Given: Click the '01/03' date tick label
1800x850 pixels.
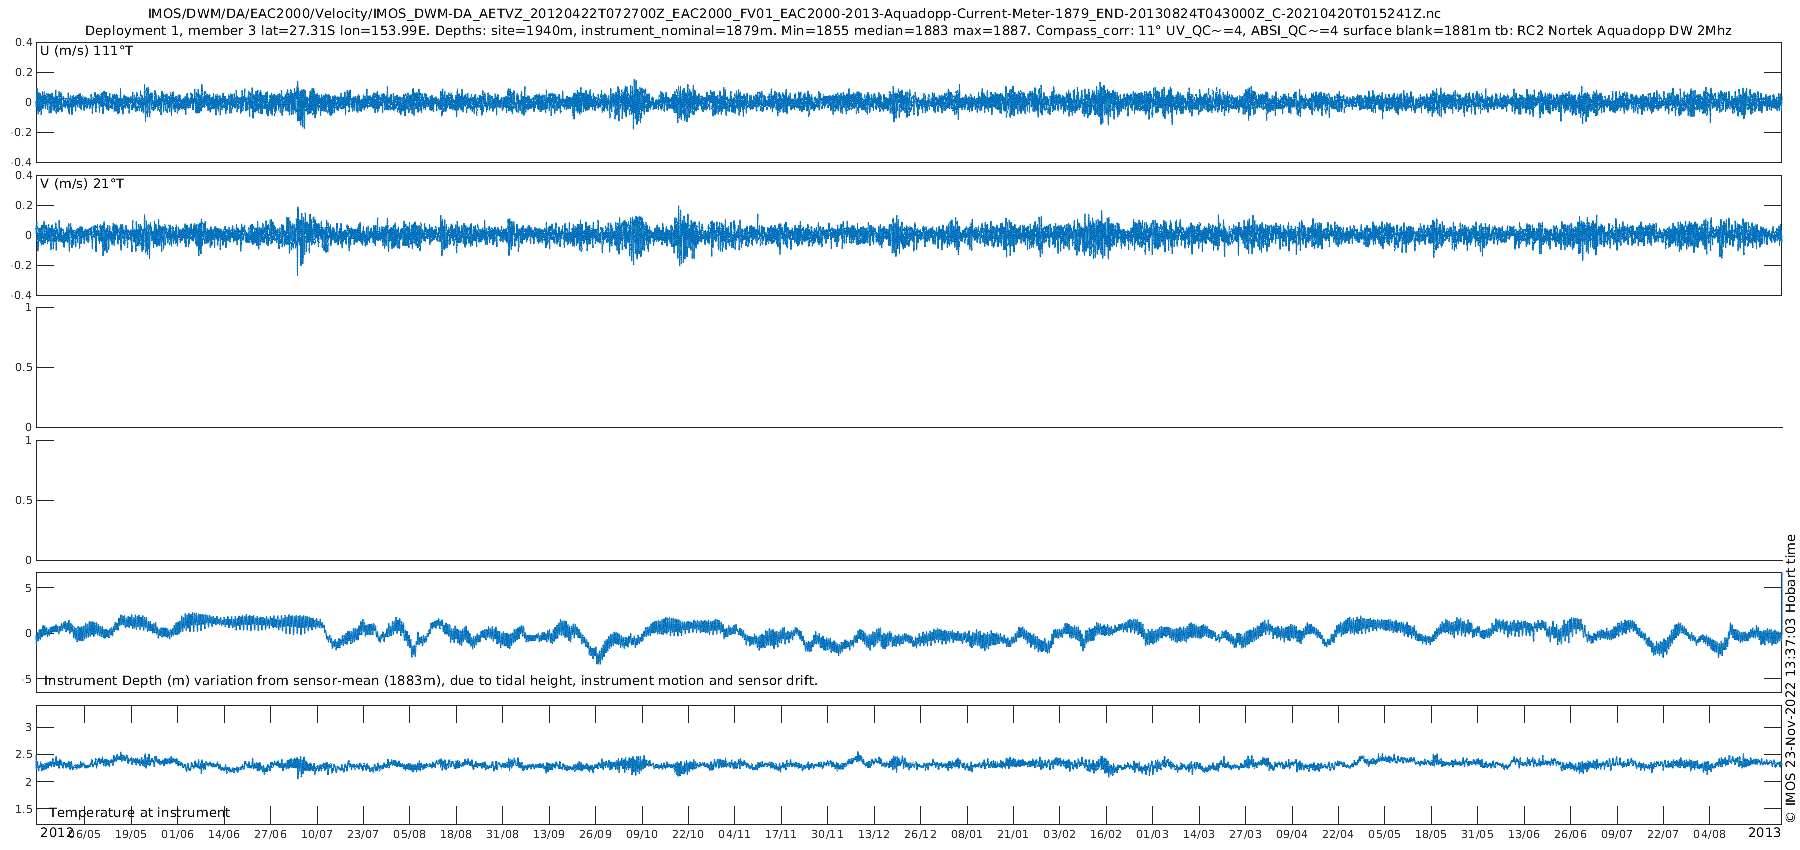Looking at the screenshot, I should pos(1152,834).
